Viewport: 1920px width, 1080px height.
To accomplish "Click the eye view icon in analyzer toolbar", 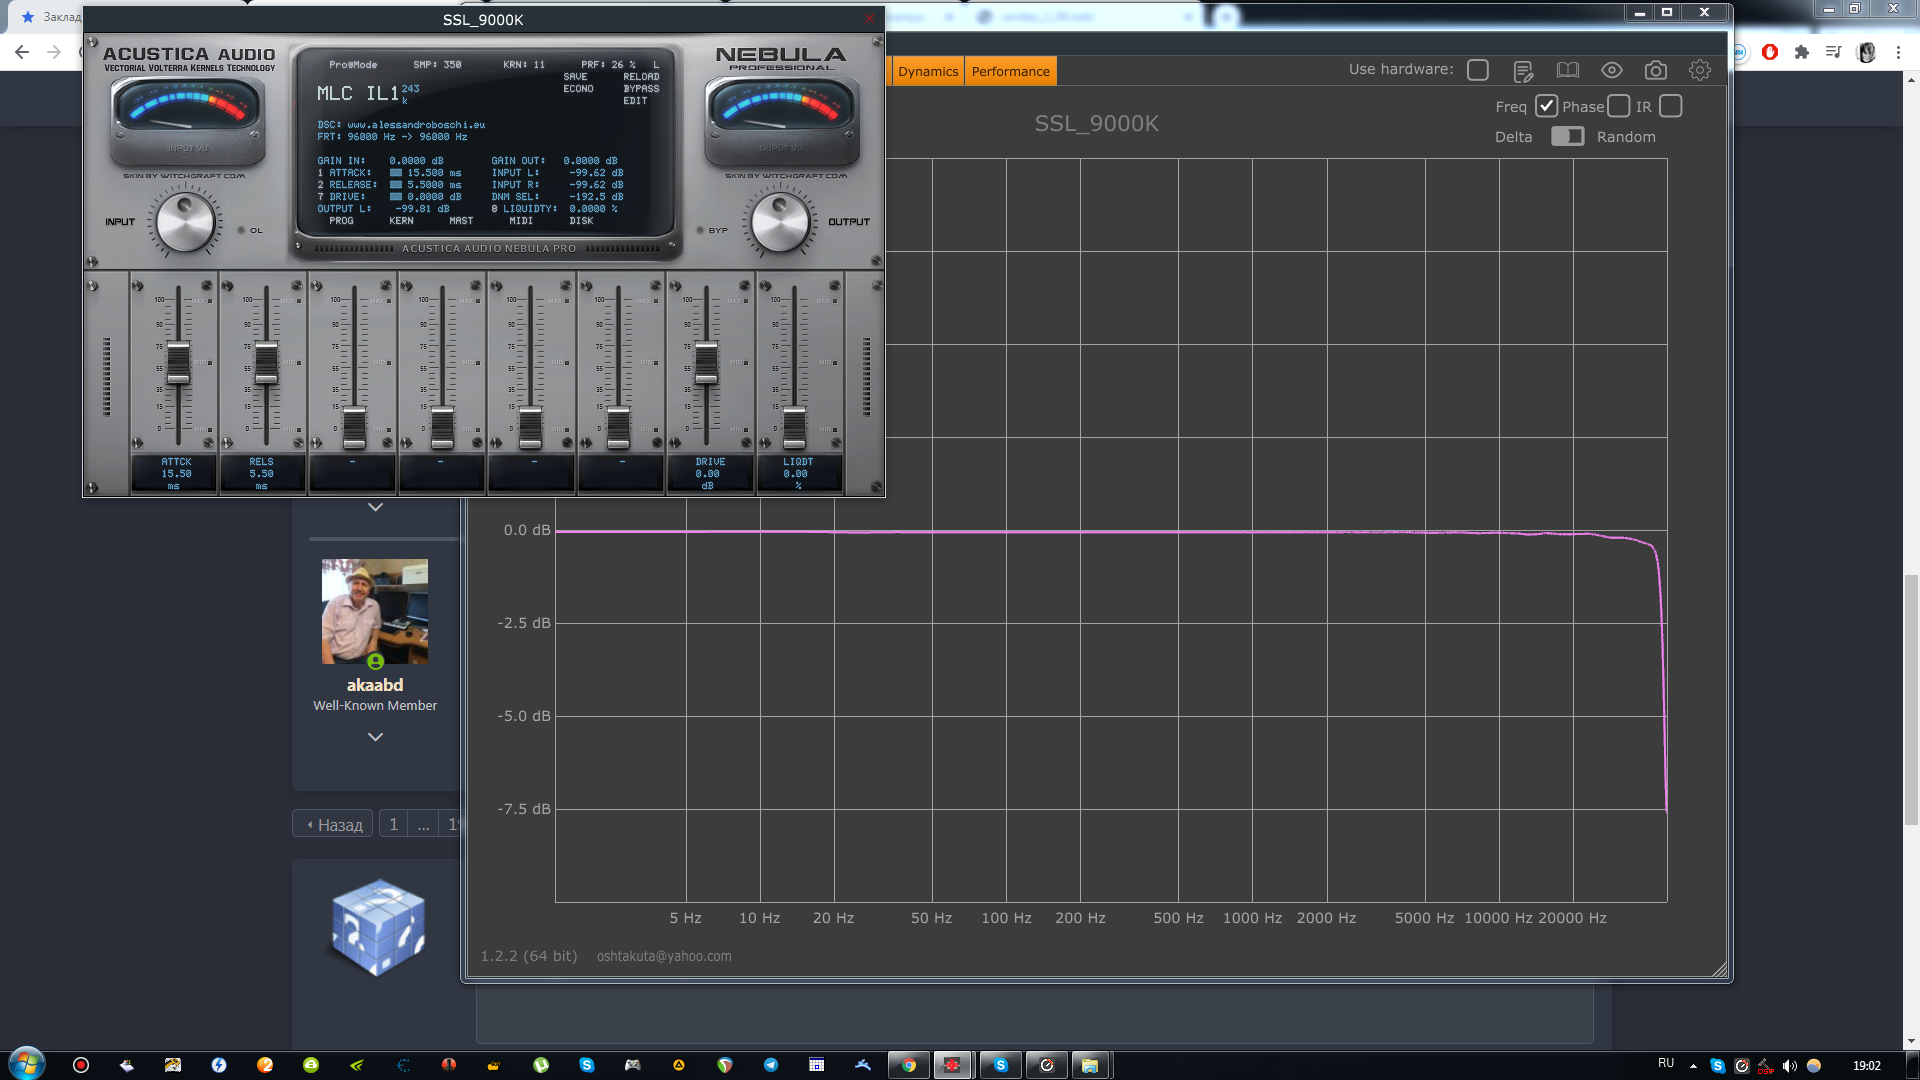I will point(1611,70).
